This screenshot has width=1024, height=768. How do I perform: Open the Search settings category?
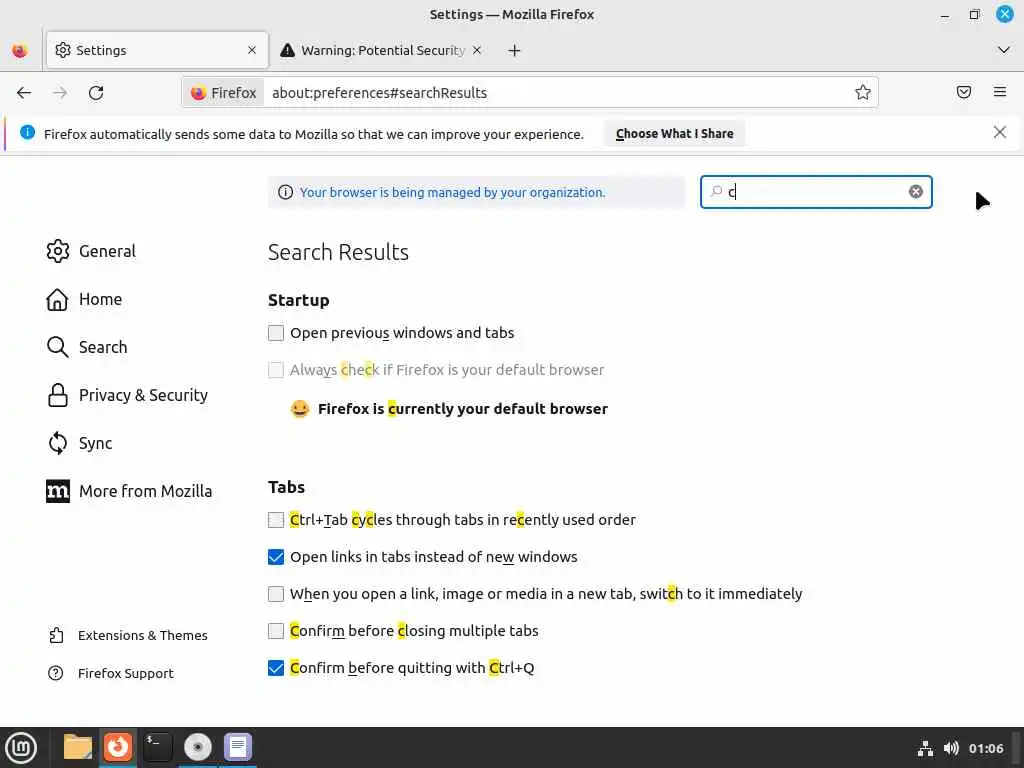point(86,347)
